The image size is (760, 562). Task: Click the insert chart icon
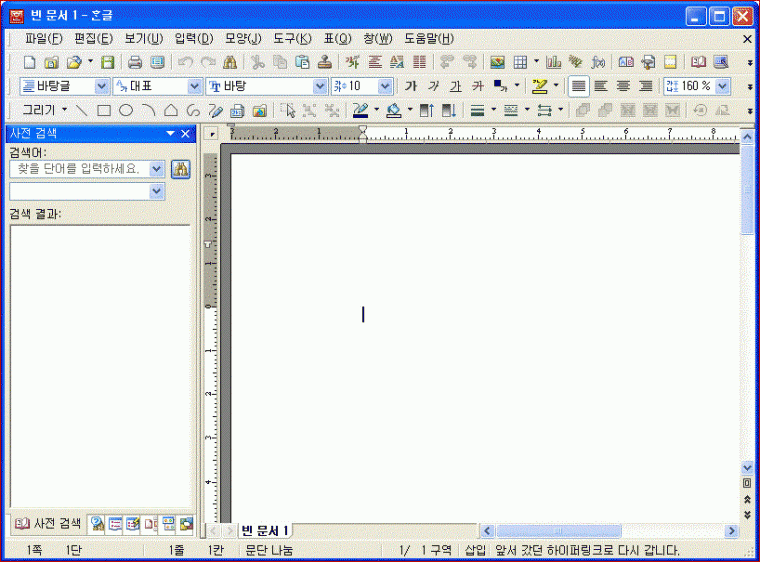tap(553, 62)
